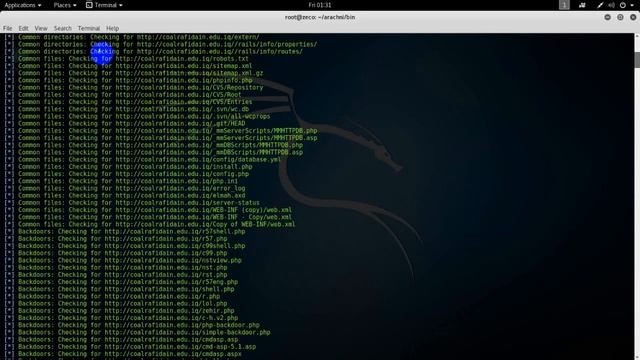Click the line checking for shell.php
Image resolution: width=640 pixels, height=360 pixels.
119,289
